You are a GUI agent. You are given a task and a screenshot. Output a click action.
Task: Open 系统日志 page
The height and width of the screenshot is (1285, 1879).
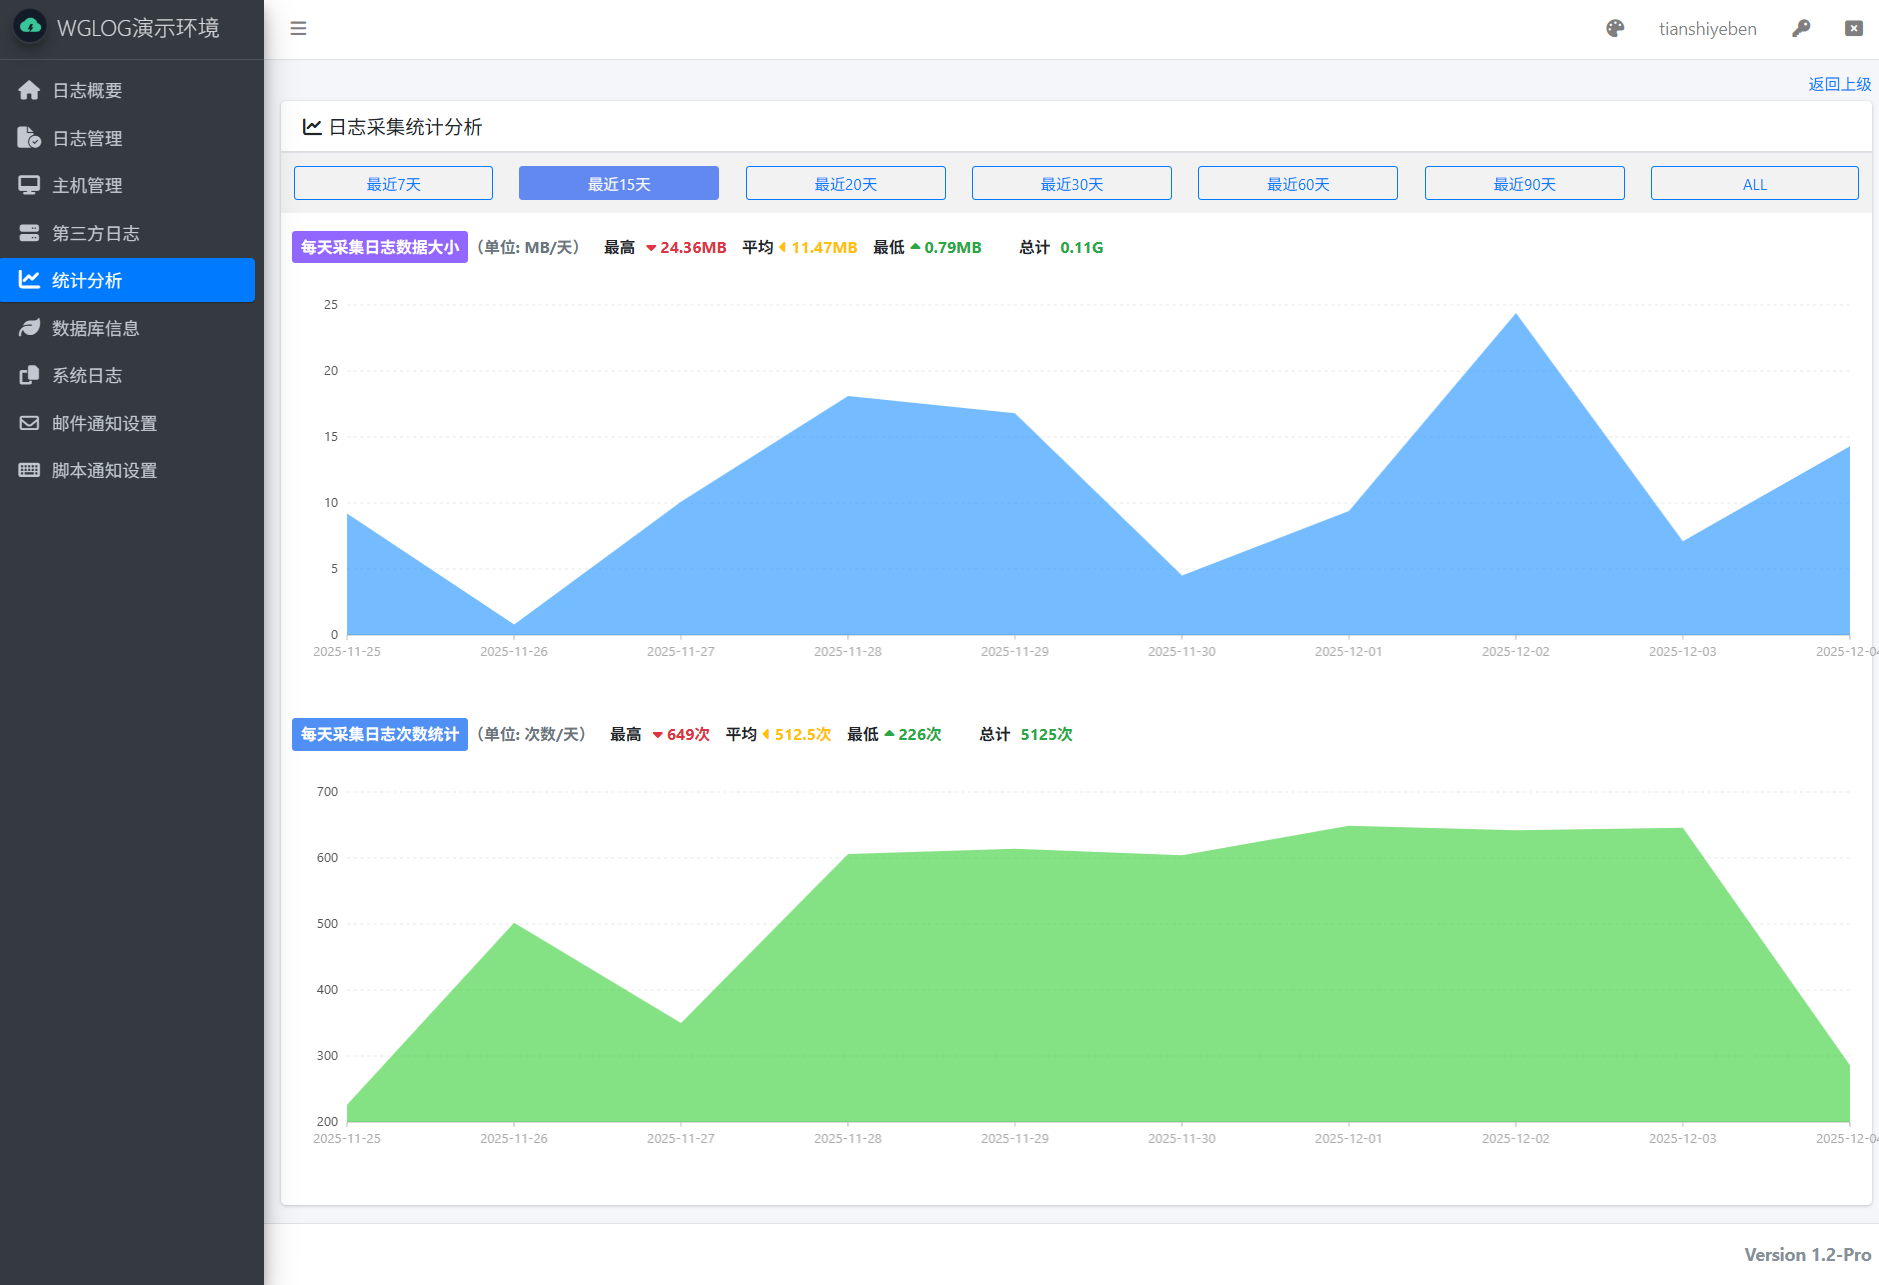(128, 375)
